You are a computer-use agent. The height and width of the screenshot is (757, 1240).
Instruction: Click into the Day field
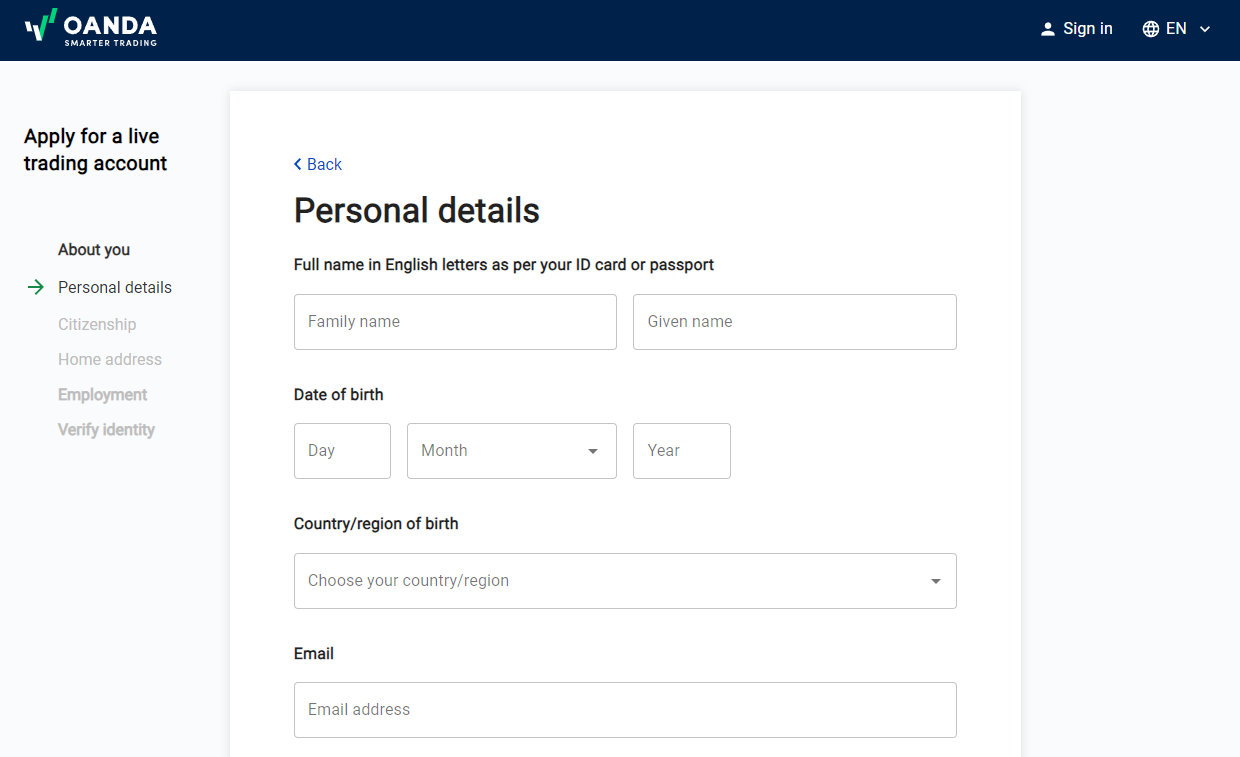coord(342,451)
